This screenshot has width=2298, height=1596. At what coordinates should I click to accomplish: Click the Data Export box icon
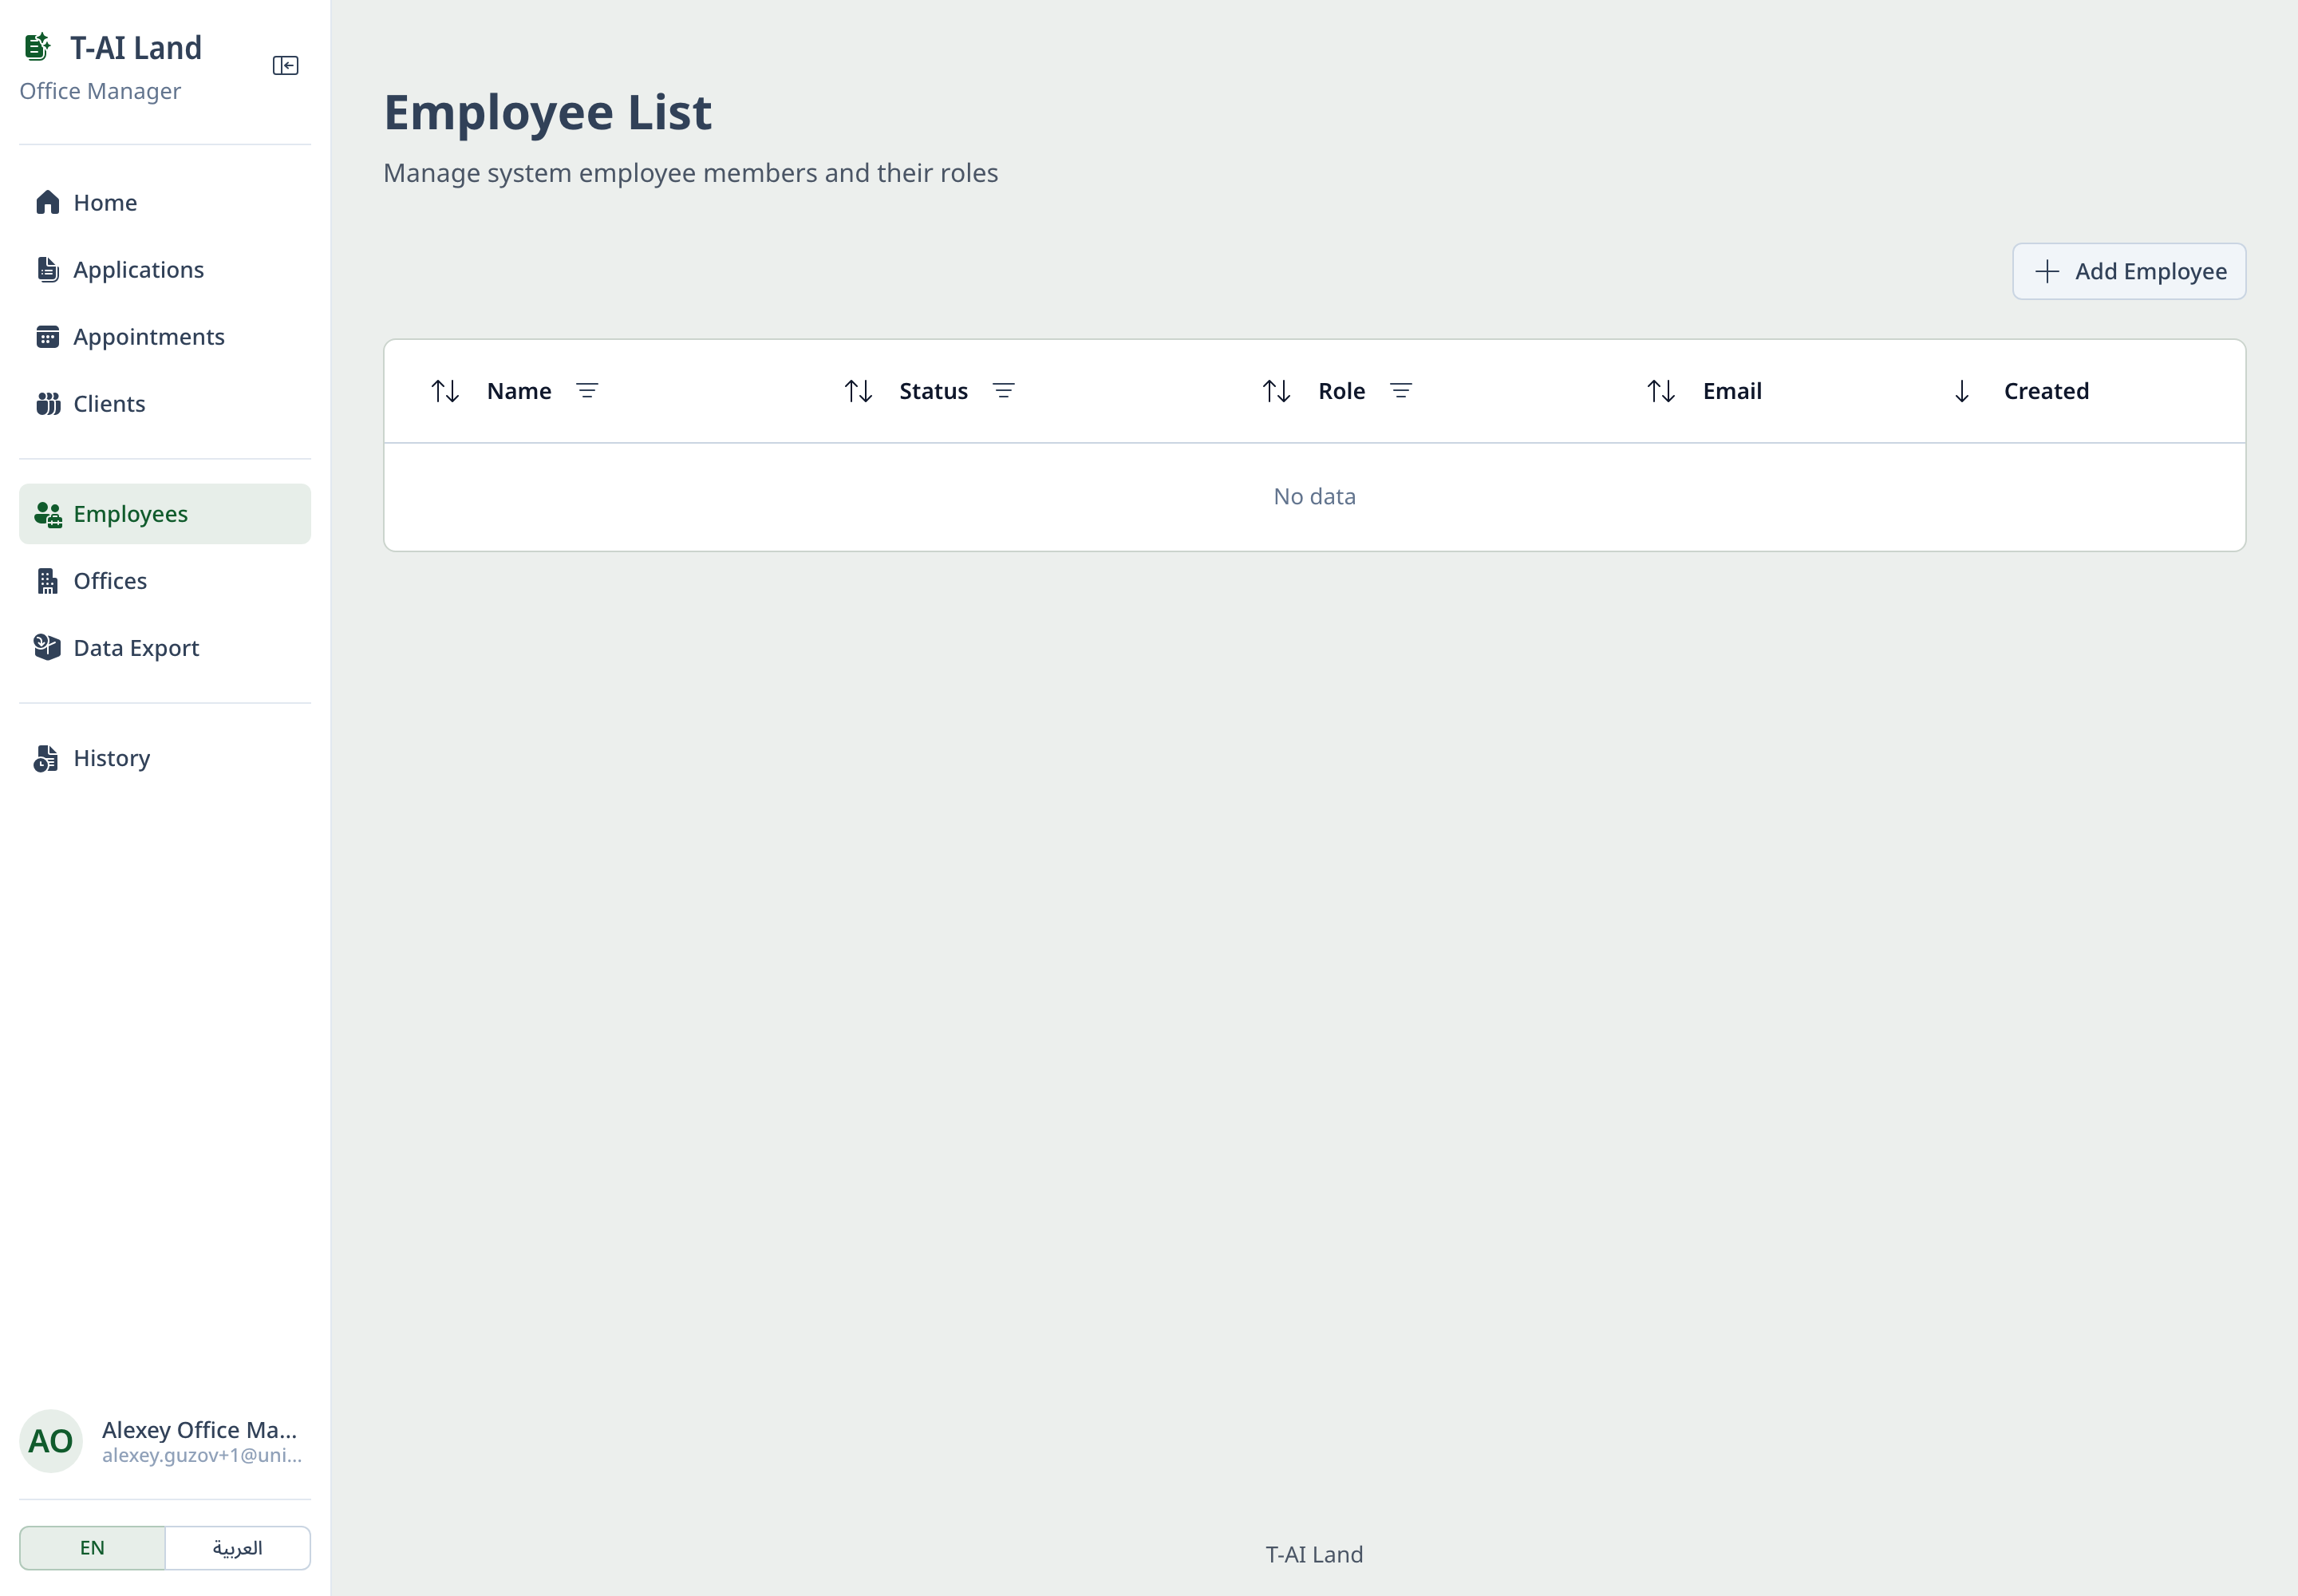point(48,648)
